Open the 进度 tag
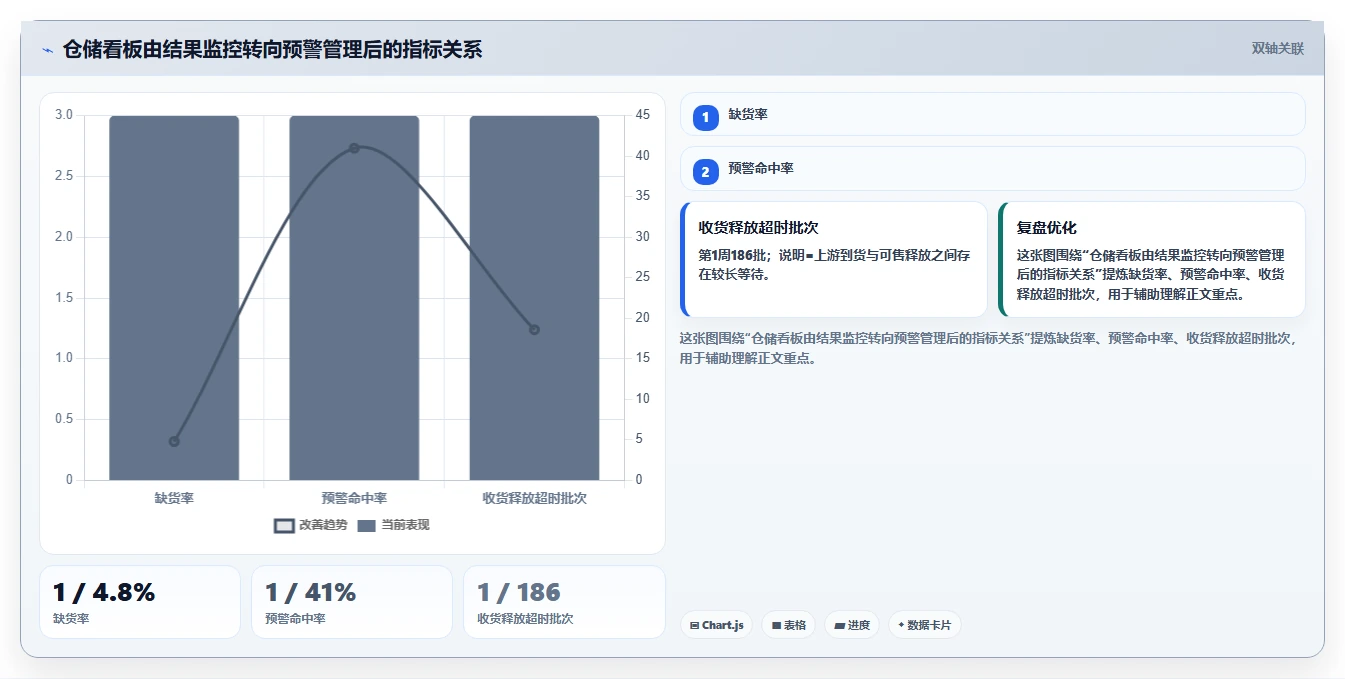The image size is (1345, 679). tap(852, 625)
